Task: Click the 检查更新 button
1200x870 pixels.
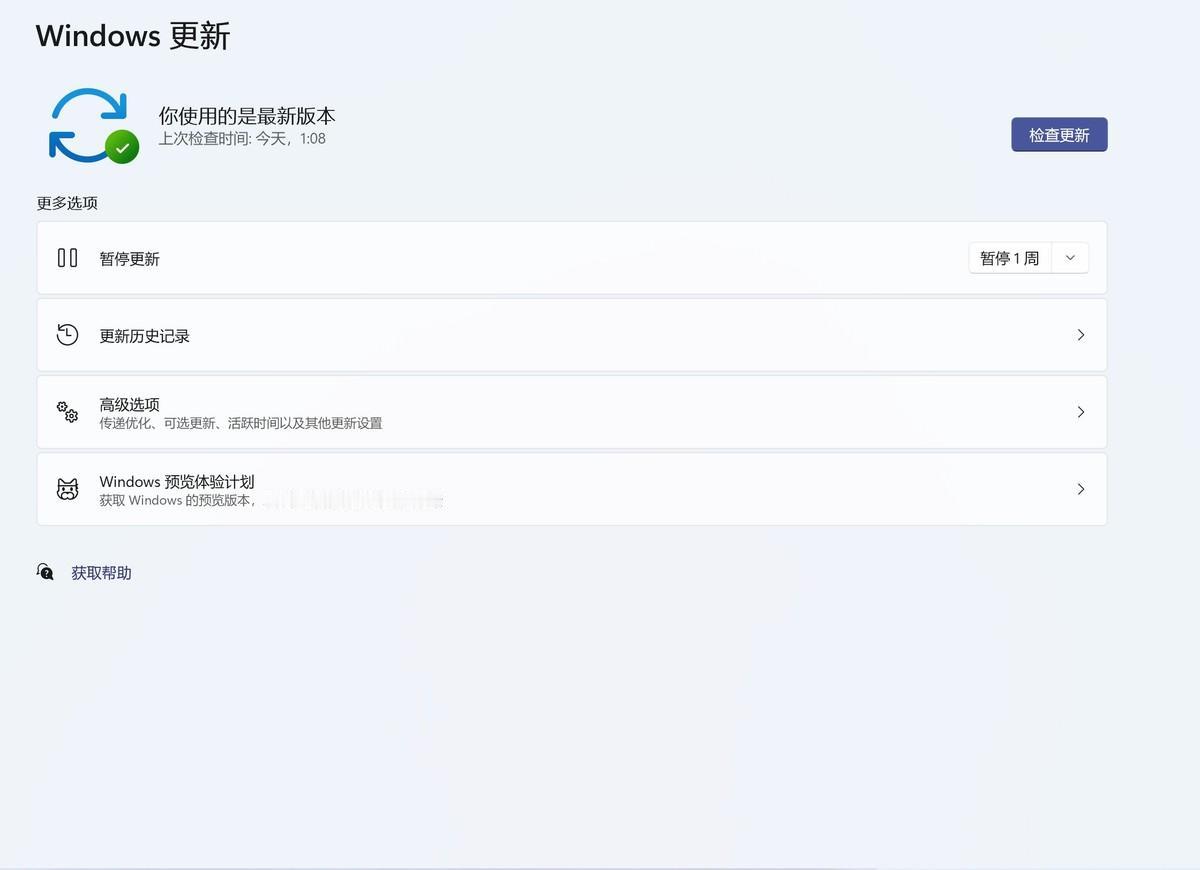Action: (1059, 135)
